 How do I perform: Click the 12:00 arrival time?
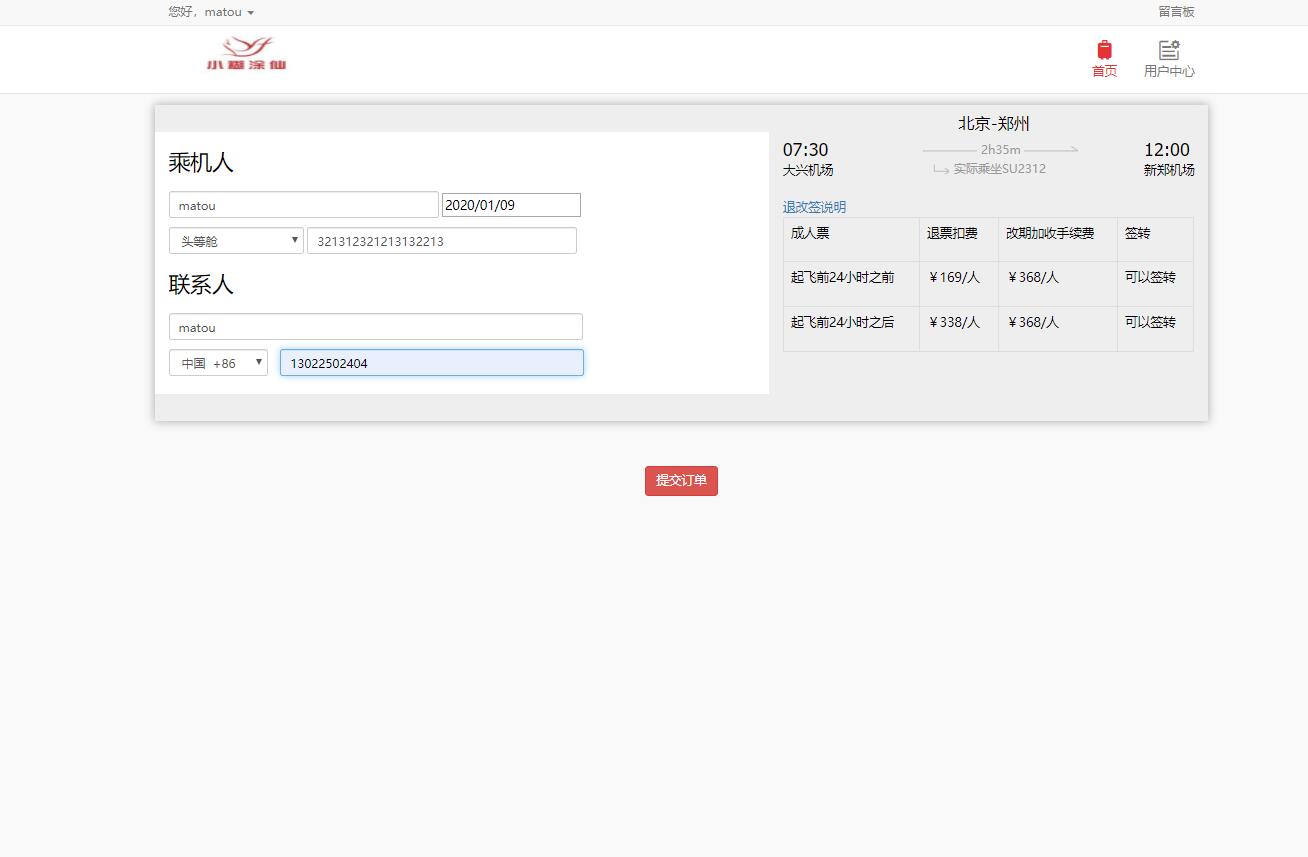coord(1167,150)
